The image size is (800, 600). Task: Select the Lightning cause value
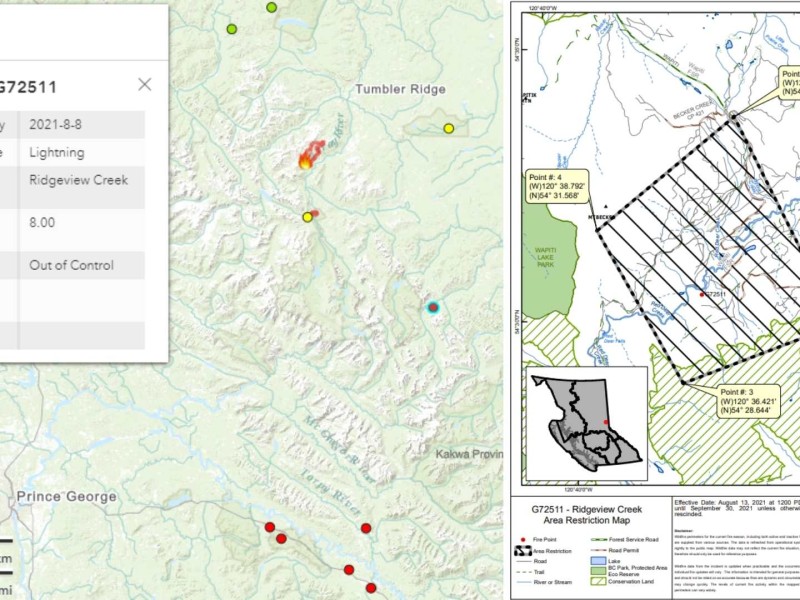[x=57, y=153]
